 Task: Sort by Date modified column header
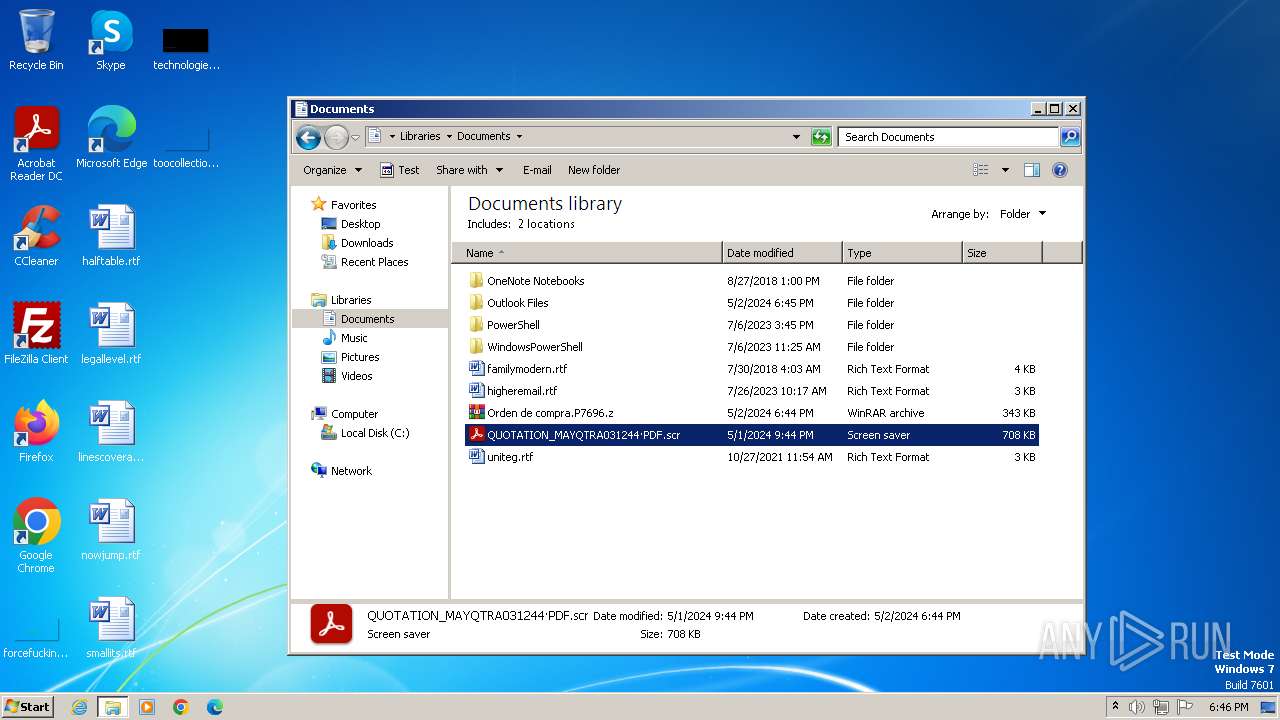coord(782,253)
